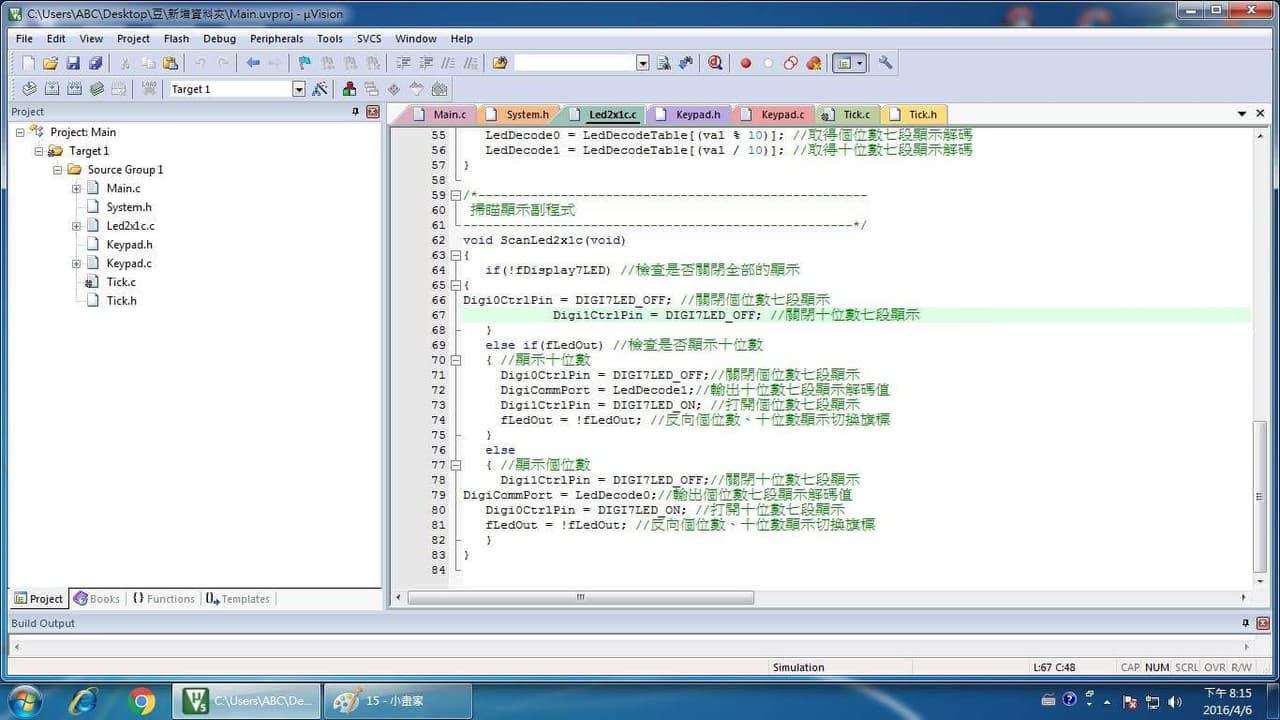
Task: Open the Peripherals menu
Action: point(276,39)
